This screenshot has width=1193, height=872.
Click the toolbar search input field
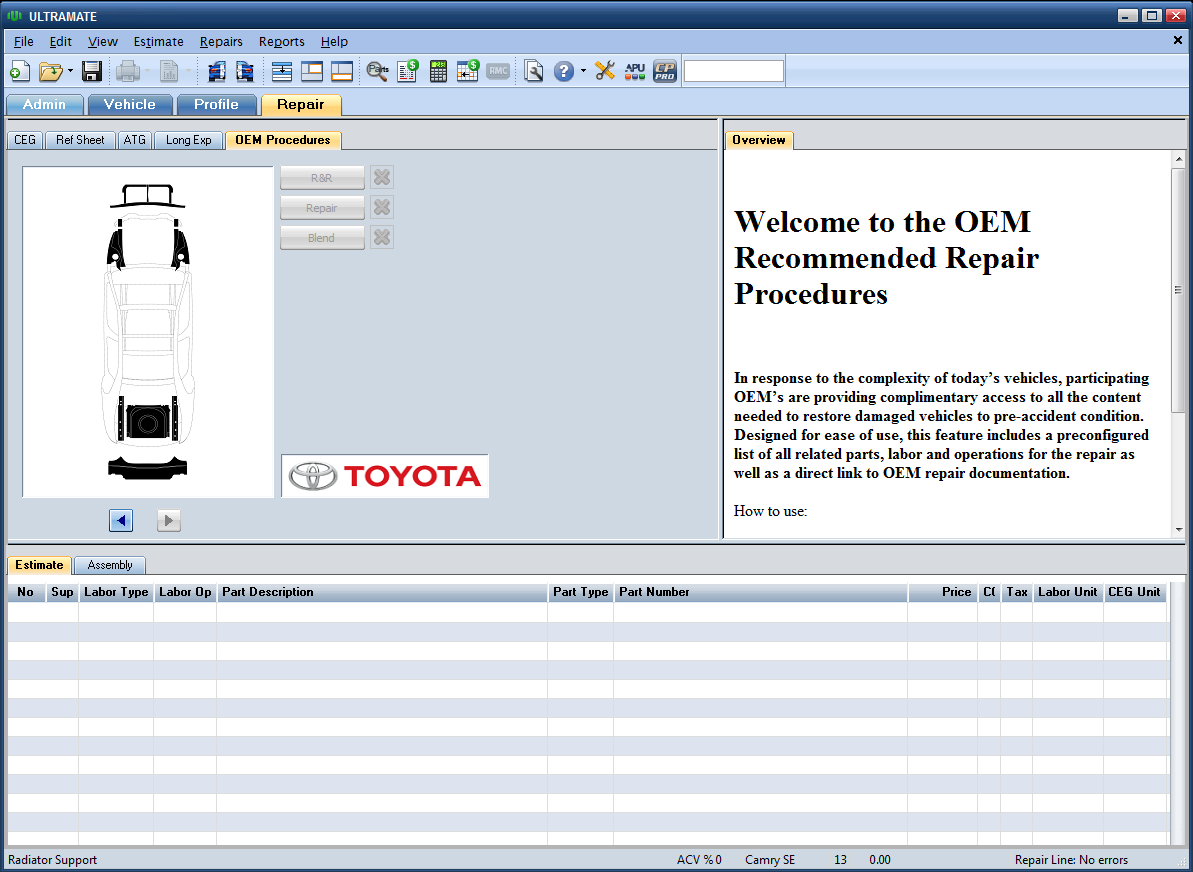click(x=733, y=71)
